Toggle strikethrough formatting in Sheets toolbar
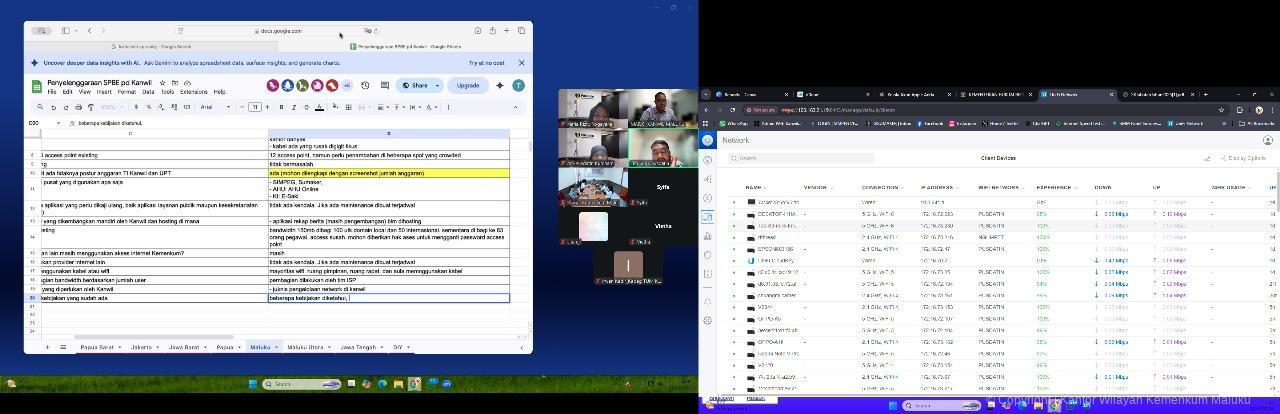The image size is (1280, 414). pyautogui.click(x=306, y=107)
